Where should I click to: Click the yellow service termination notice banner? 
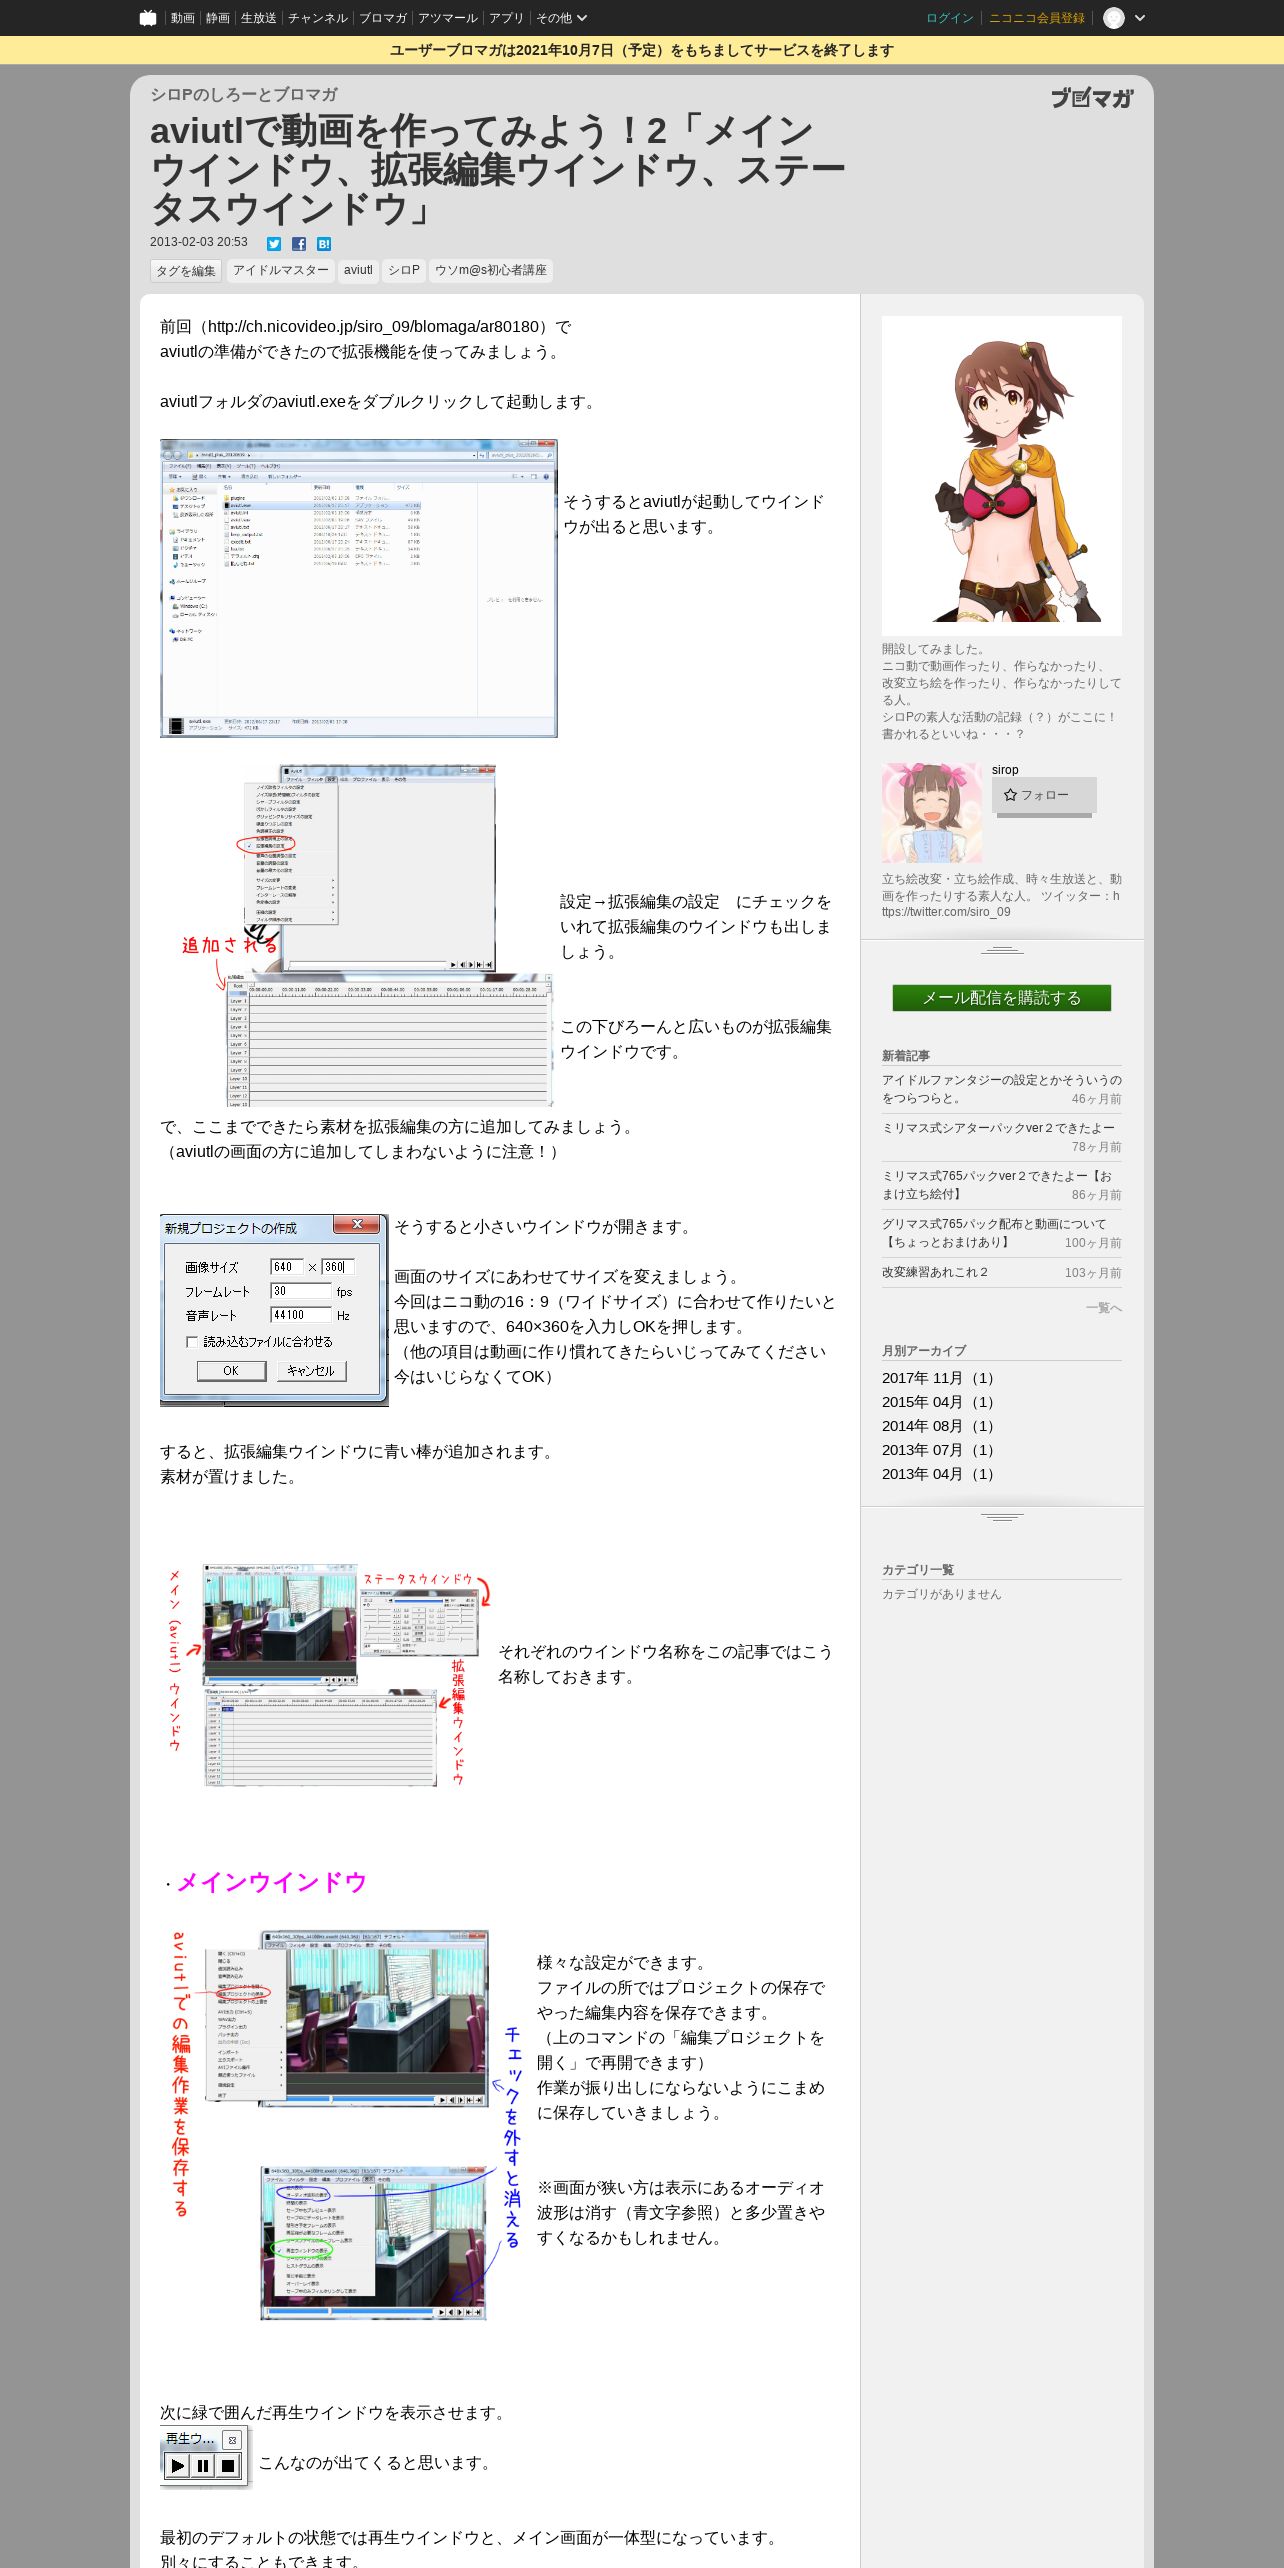pyautogui.click(x=642, y=50)
